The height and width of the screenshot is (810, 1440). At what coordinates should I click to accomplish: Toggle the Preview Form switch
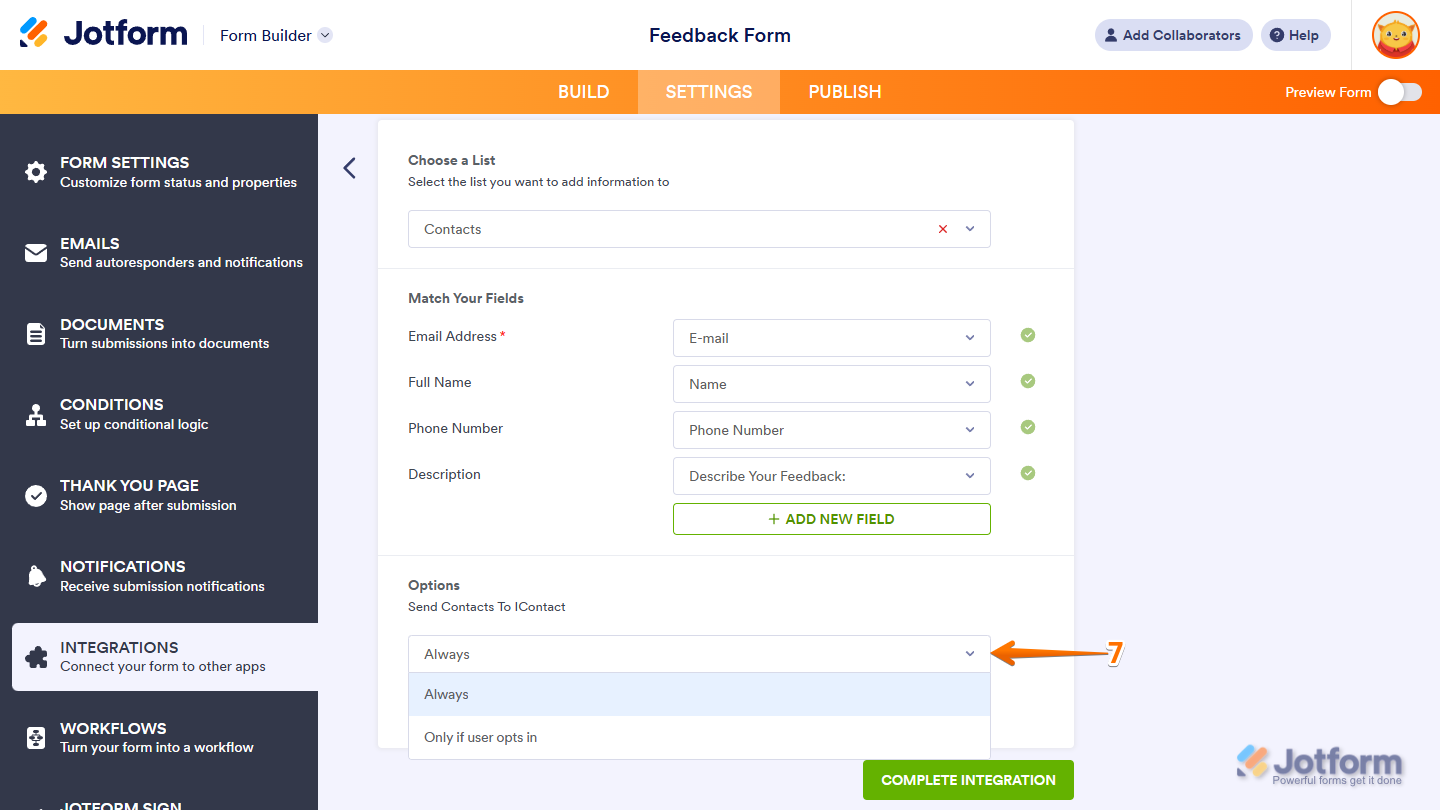1399,91
